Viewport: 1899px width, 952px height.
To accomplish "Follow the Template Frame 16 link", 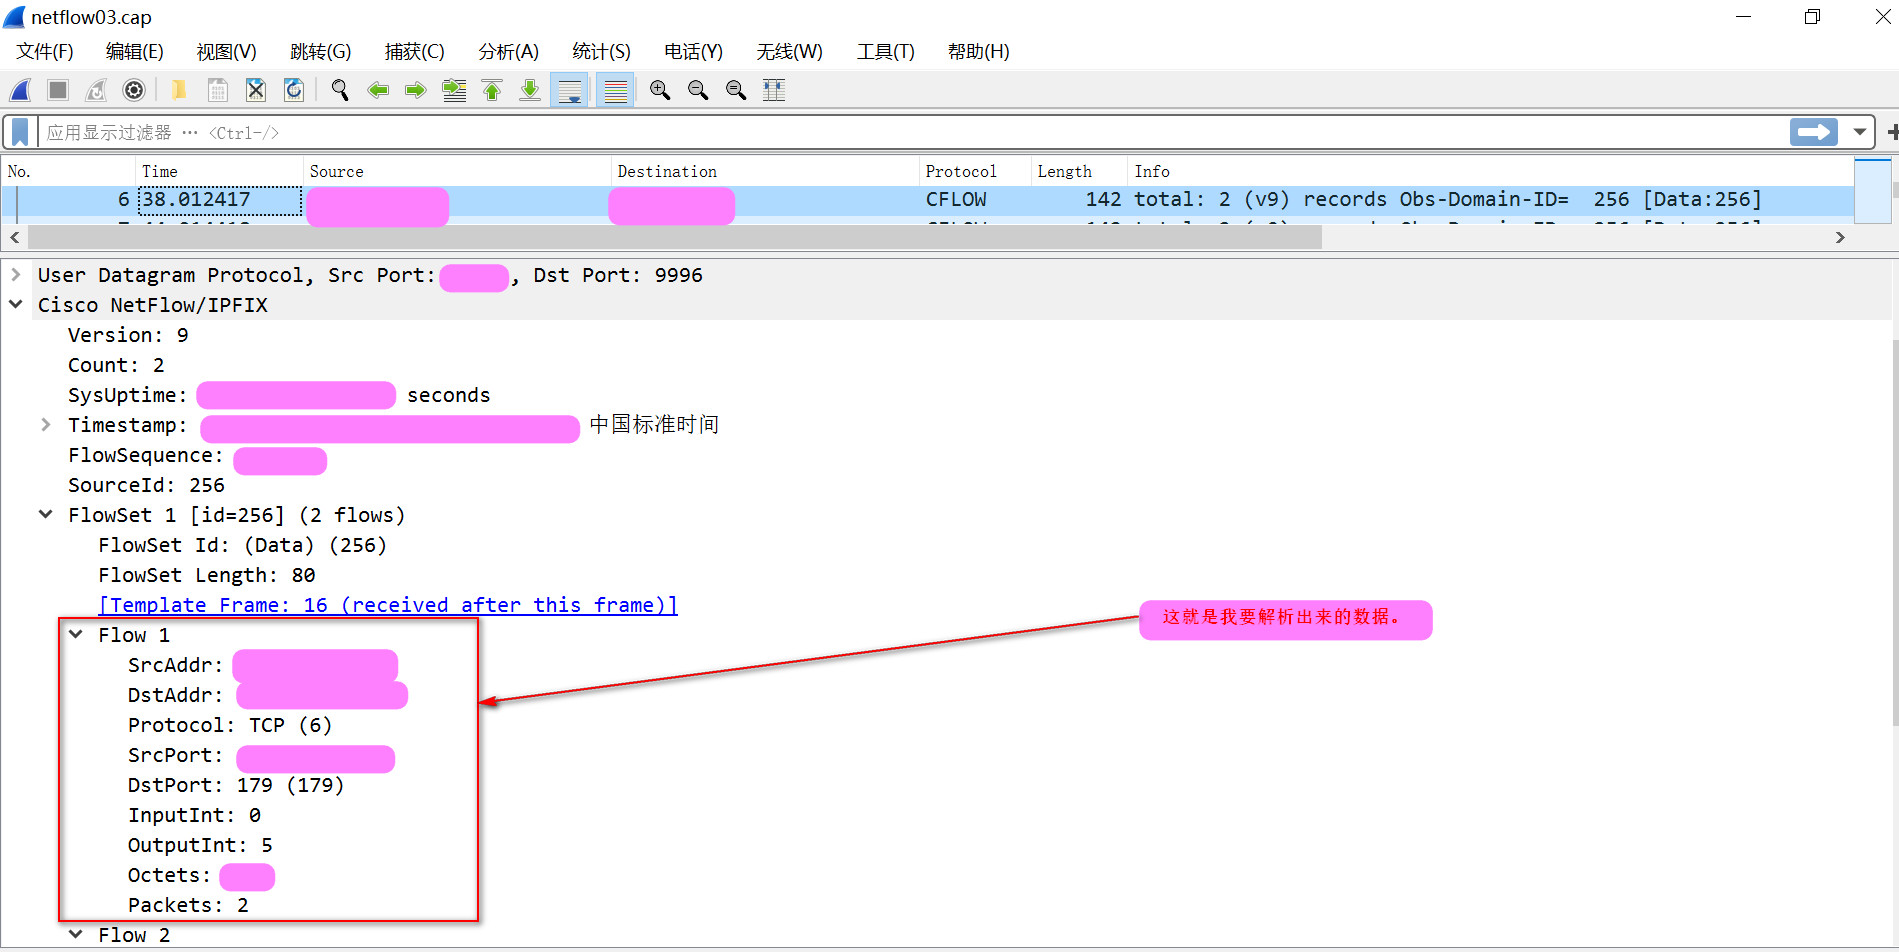I will click(x=388, y=604).
